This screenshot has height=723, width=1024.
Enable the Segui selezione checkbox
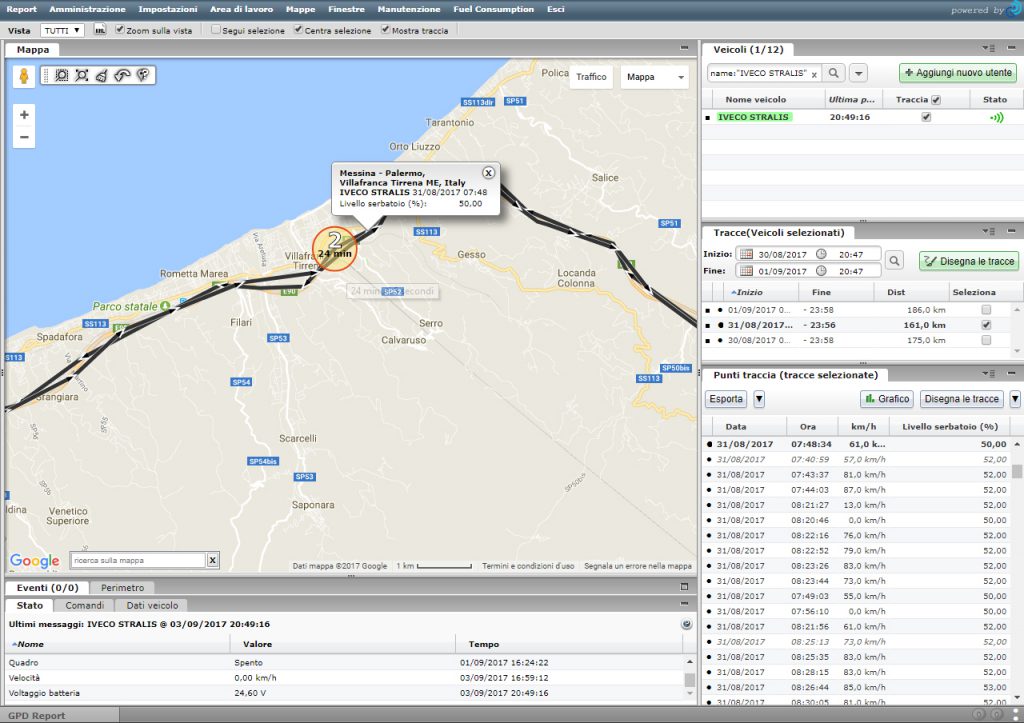coord(216,30)
